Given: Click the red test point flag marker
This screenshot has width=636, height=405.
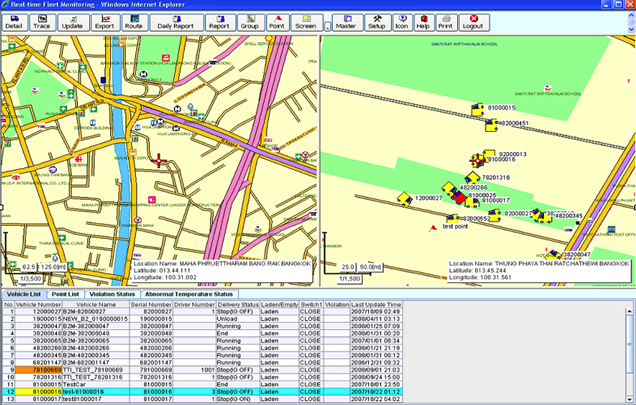Looking at the screenshot, I should point(433,228).
